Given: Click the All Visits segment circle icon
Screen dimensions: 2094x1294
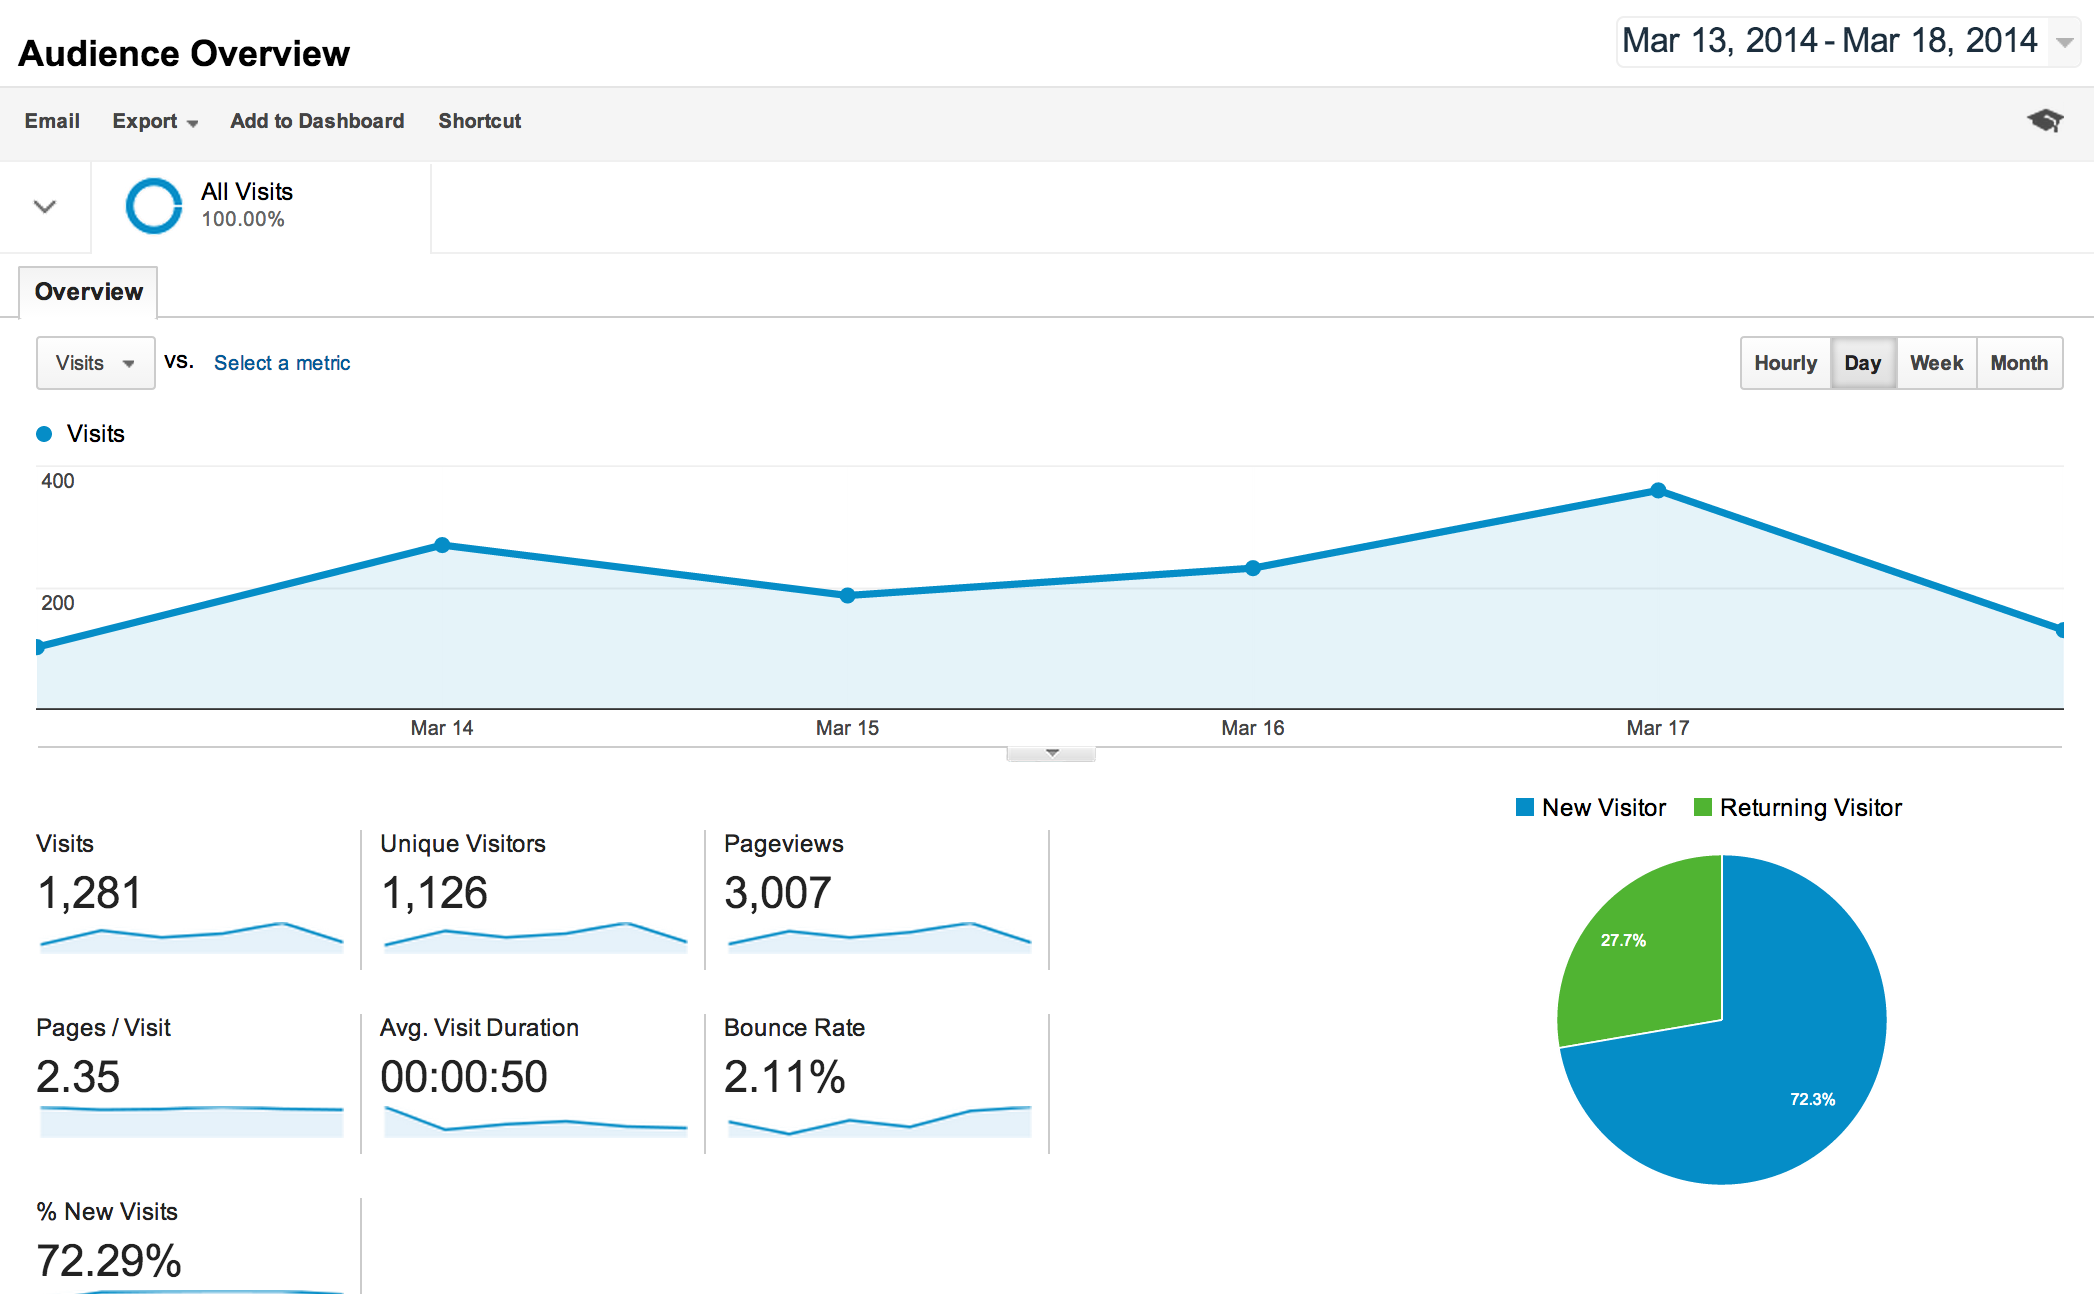Looking at the screenshot, I should (154, 206).
